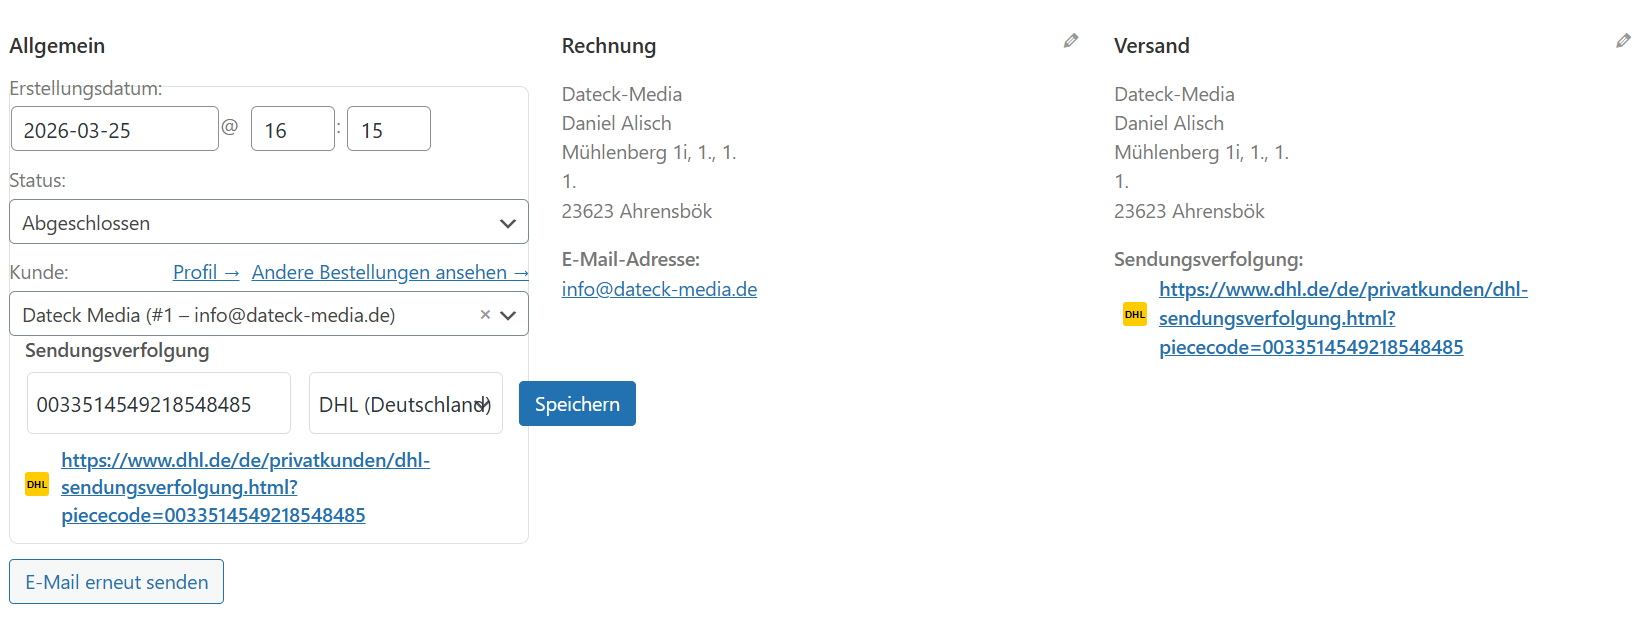The height and width of the screenshot is (630, 1650).
Task: Click the Allgemein section heading
Action: pos(57,46)
